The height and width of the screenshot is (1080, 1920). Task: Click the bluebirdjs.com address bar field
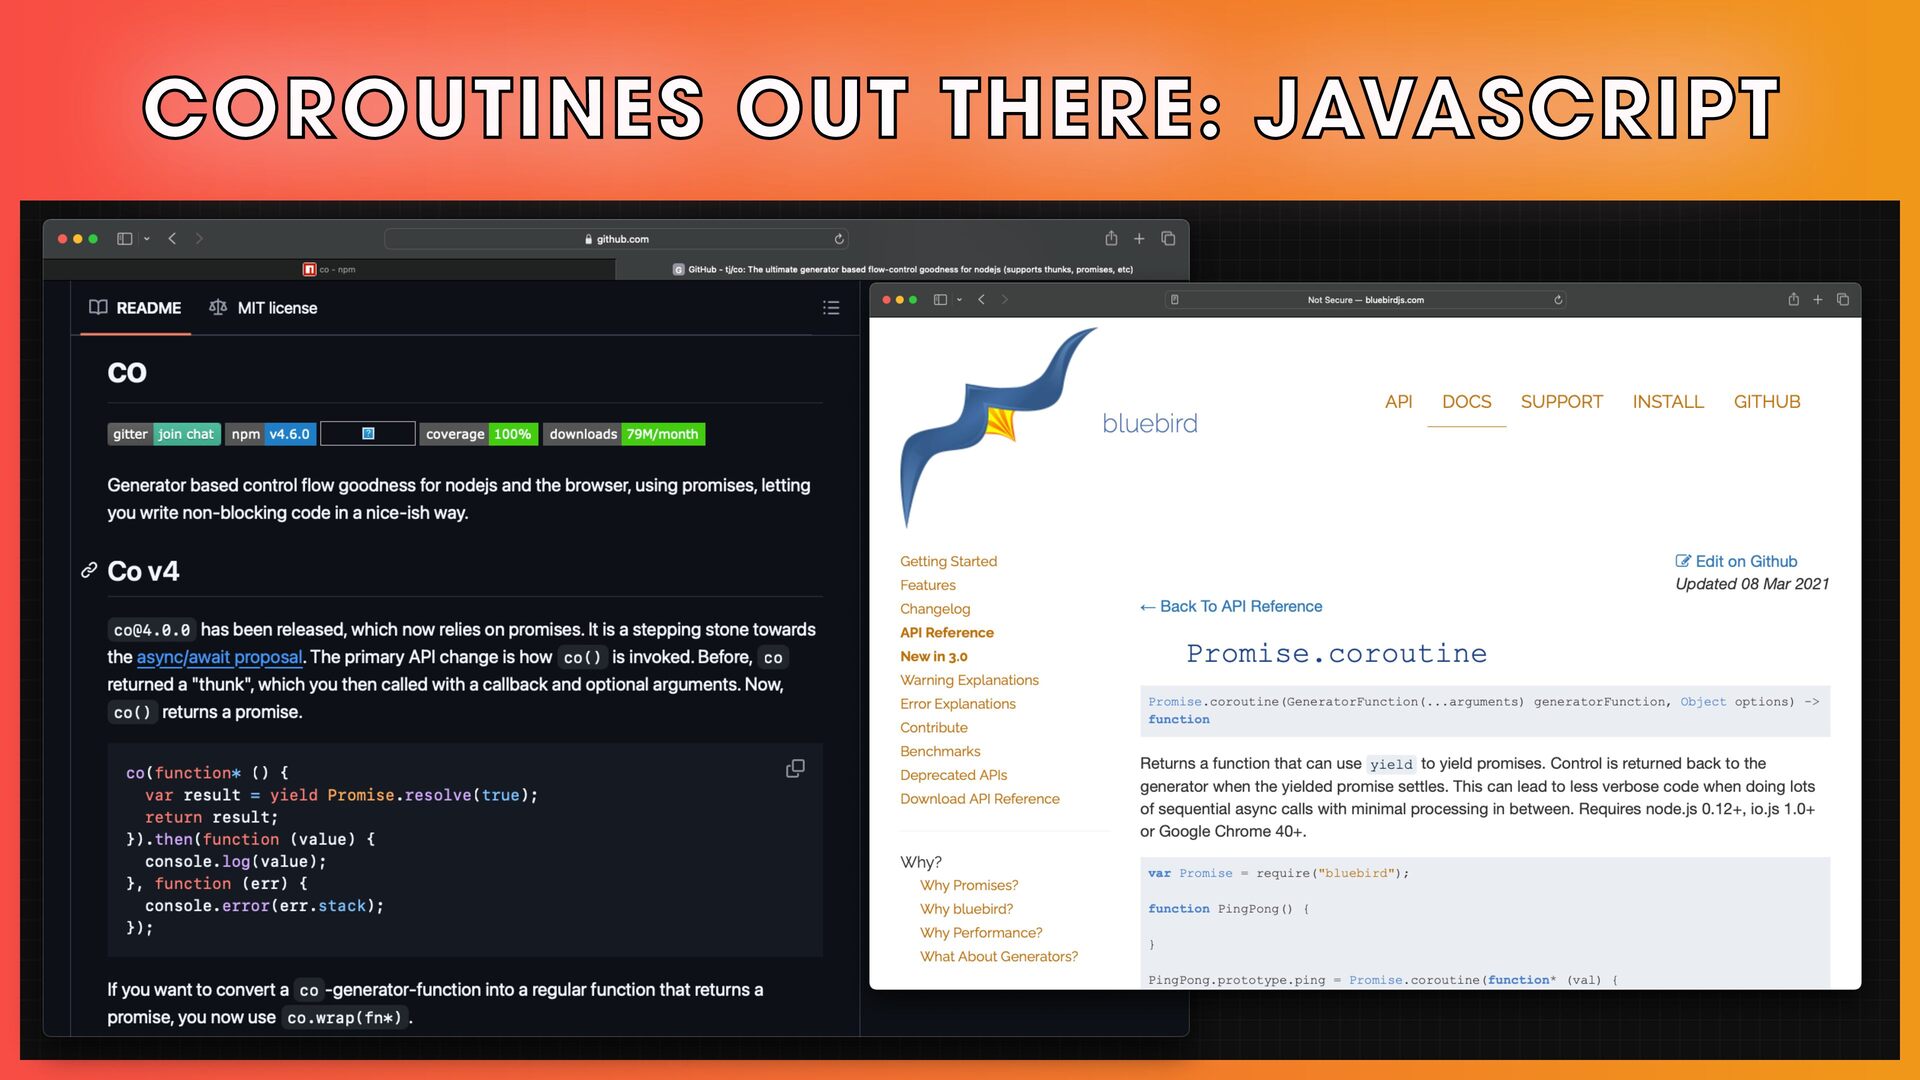click(1365, 300)
